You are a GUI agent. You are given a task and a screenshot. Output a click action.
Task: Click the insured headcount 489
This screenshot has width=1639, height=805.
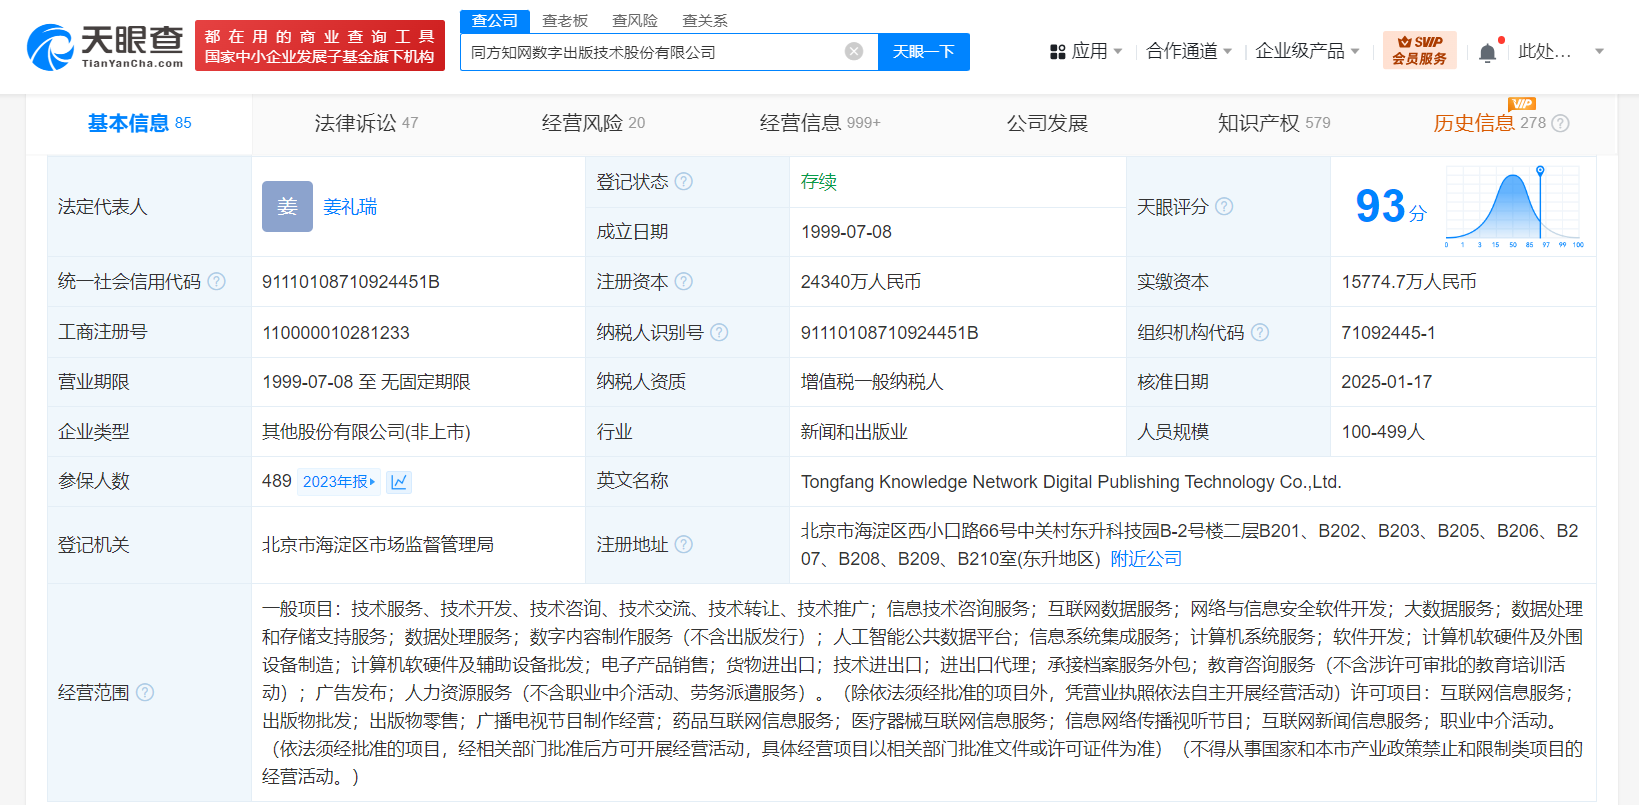(277, 481)
